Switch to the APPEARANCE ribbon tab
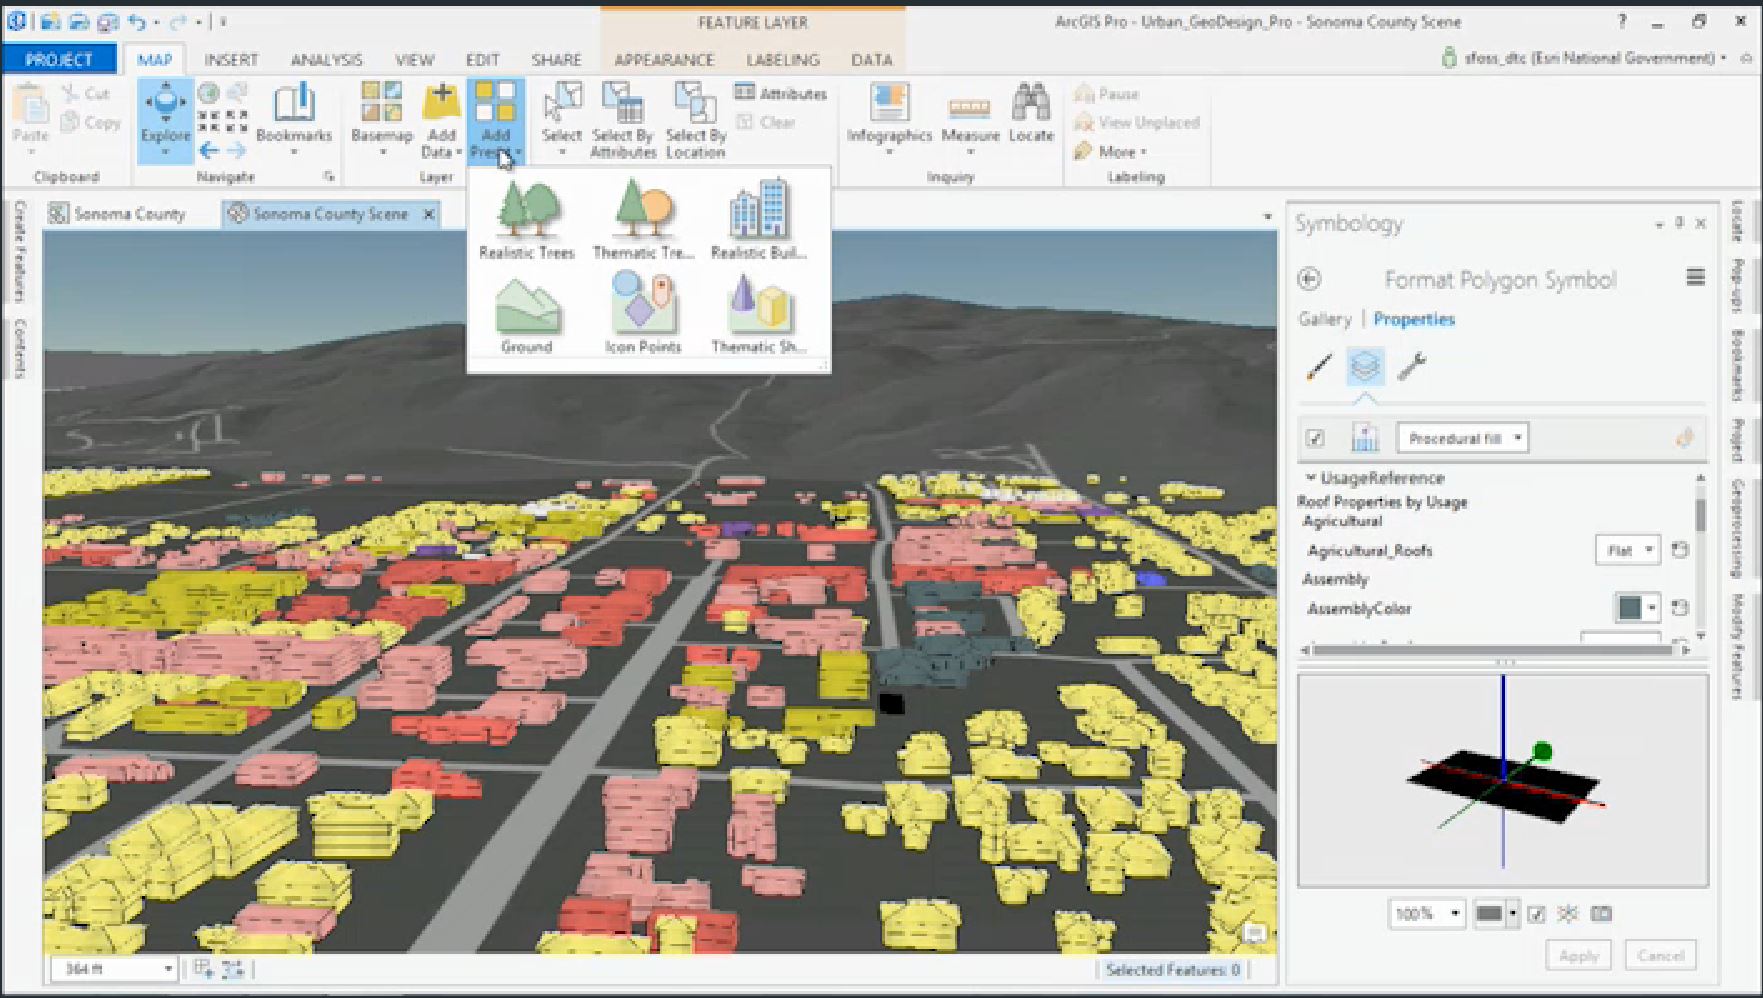Screen dimensions: 1763x998 pos(664,60)
